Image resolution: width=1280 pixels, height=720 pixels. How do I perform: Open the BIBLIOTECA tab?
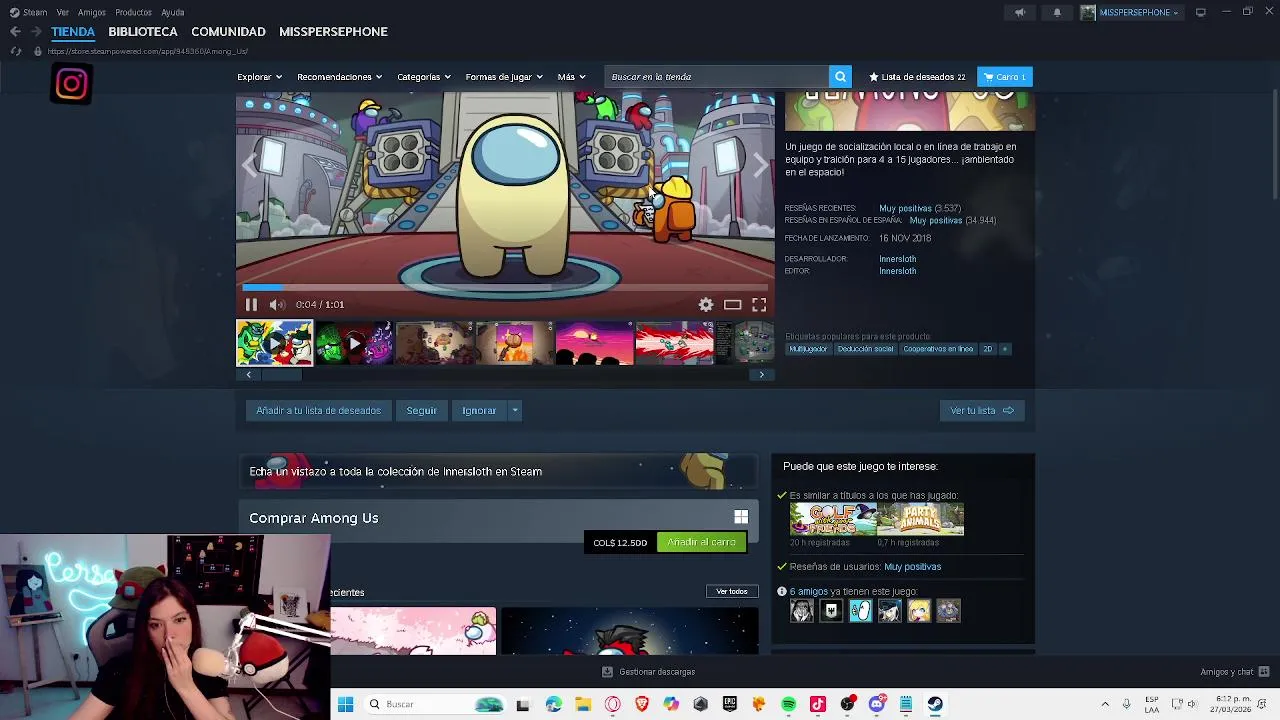(143, 32)
